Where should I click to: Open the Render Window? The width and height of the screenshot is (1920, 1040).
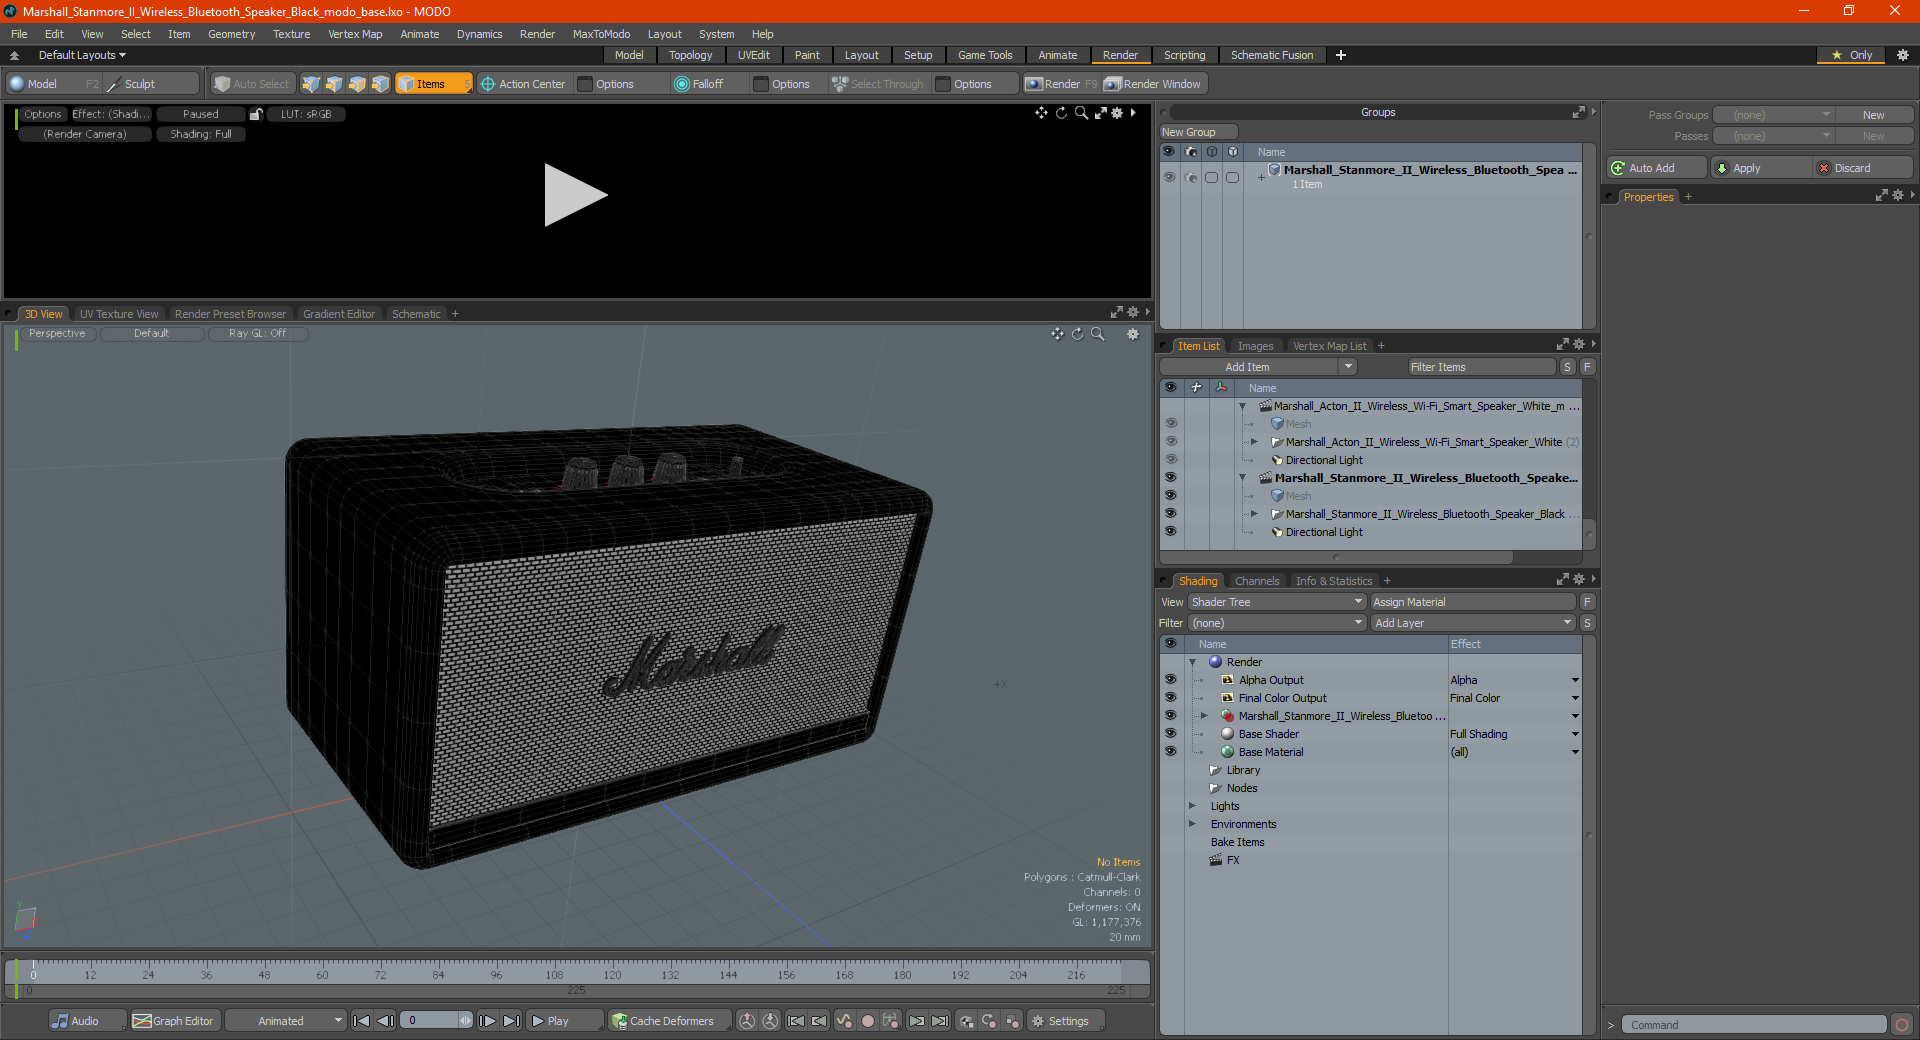1153,84
